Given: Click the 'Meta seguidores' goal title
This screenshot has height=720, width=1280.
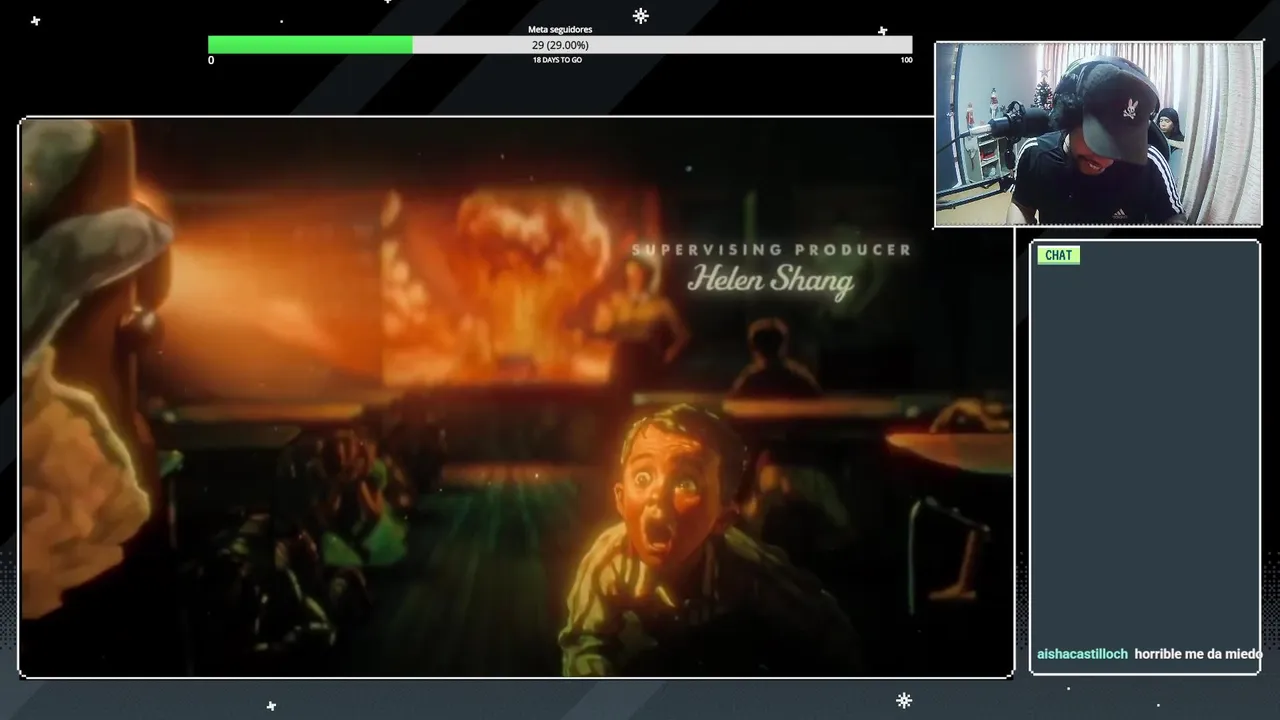Looking at the screenshot, I should point(560,29).
